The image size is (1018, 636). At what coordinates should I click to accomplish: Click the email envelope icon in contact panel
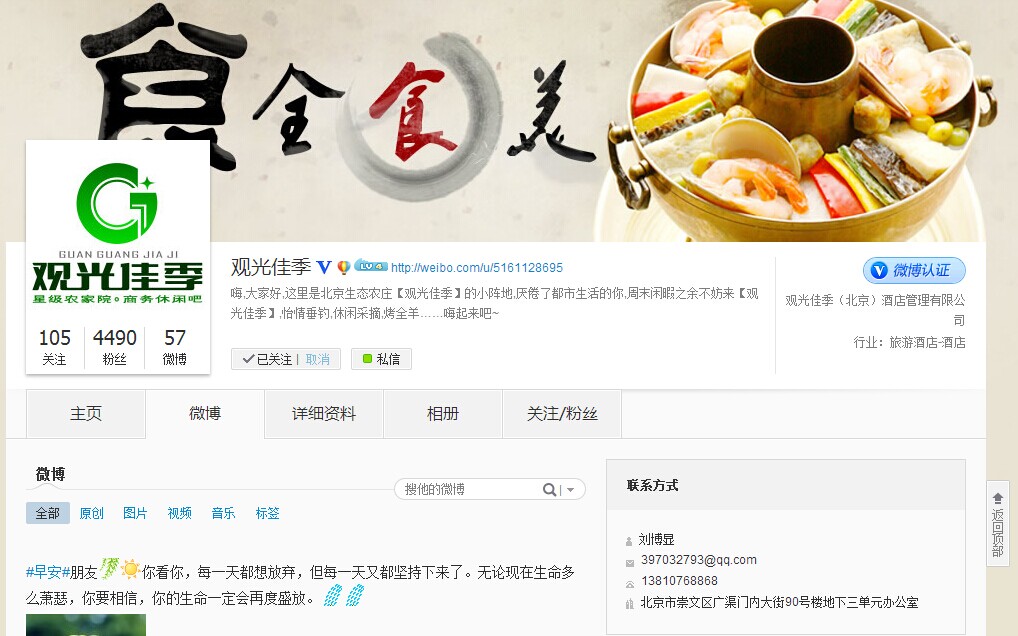point(629,563)
